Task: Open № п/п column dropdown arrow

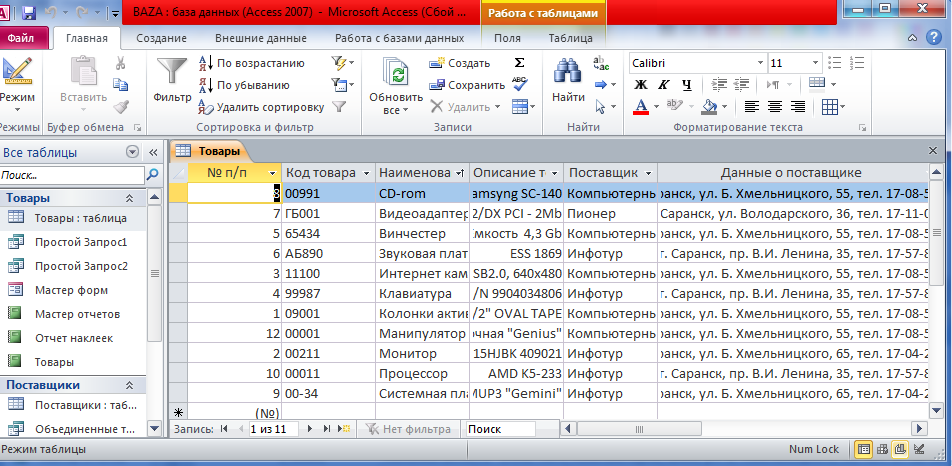Action: [273, 173]
